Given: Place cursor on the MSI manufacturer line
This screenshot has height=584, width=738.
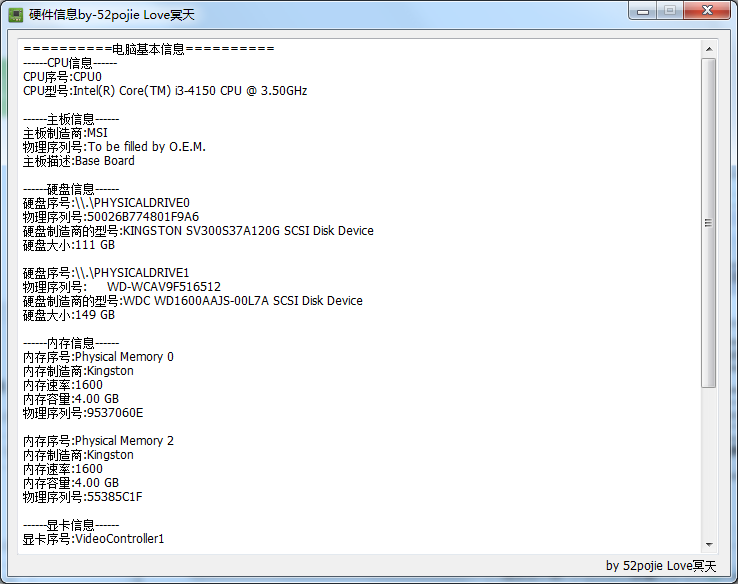Looking at the screenshot, I should click(64, 133).
